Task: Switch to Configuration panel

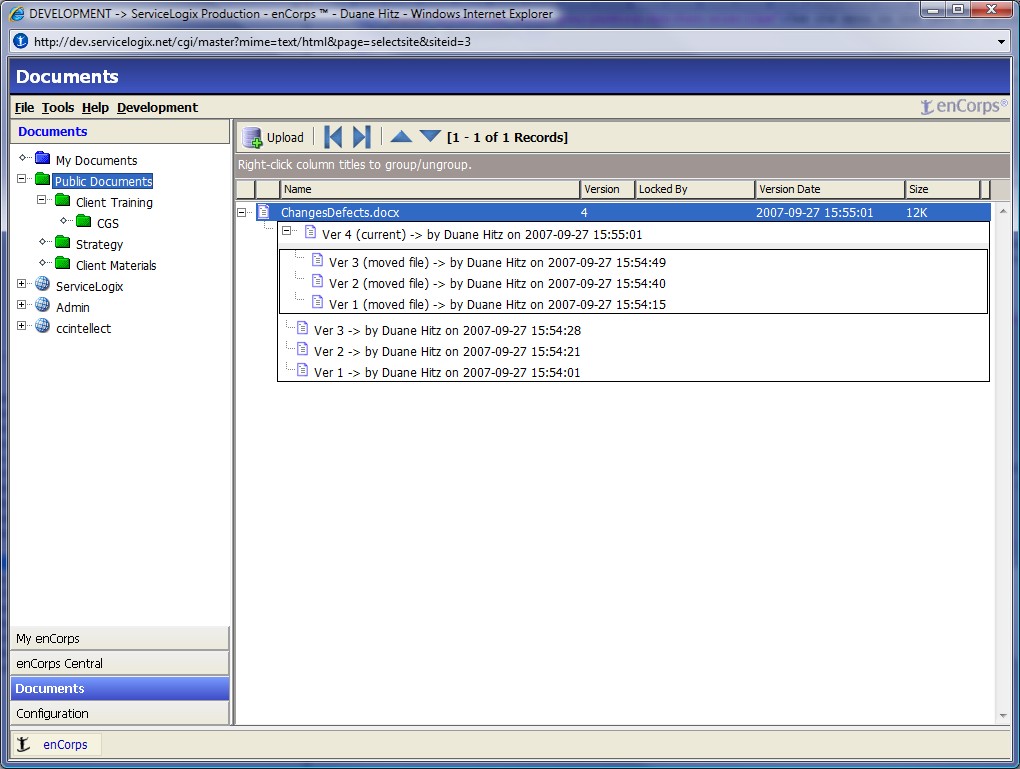Action: click(x=120, y=713)
